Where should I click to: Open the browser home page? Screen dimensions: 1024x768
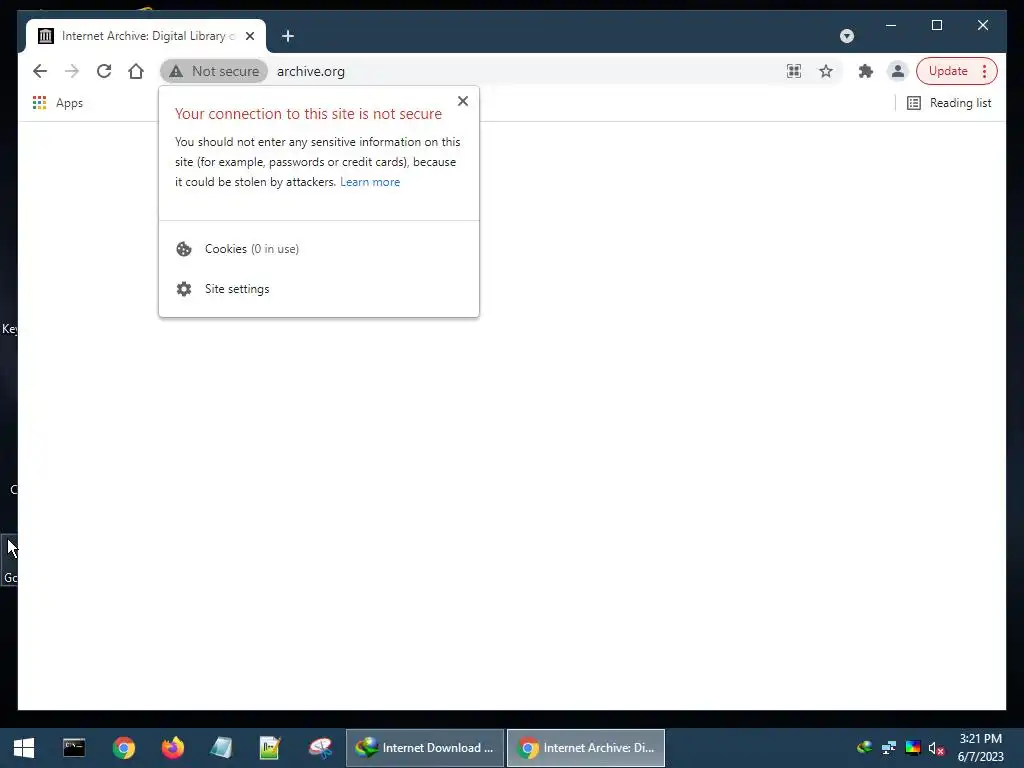click(x=136, y=71)
